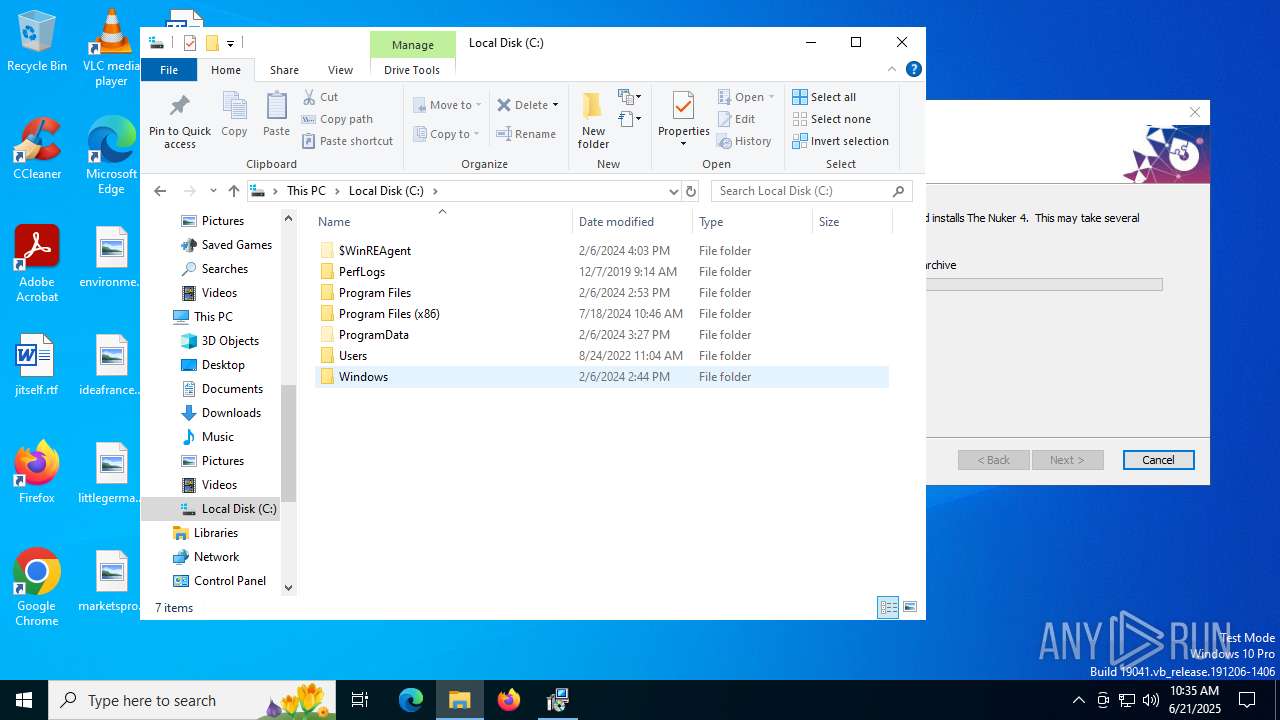Select the Adobe Acrobat desktop icon
The height and width of the screenshot is (720, 1280).
point(37,264)
